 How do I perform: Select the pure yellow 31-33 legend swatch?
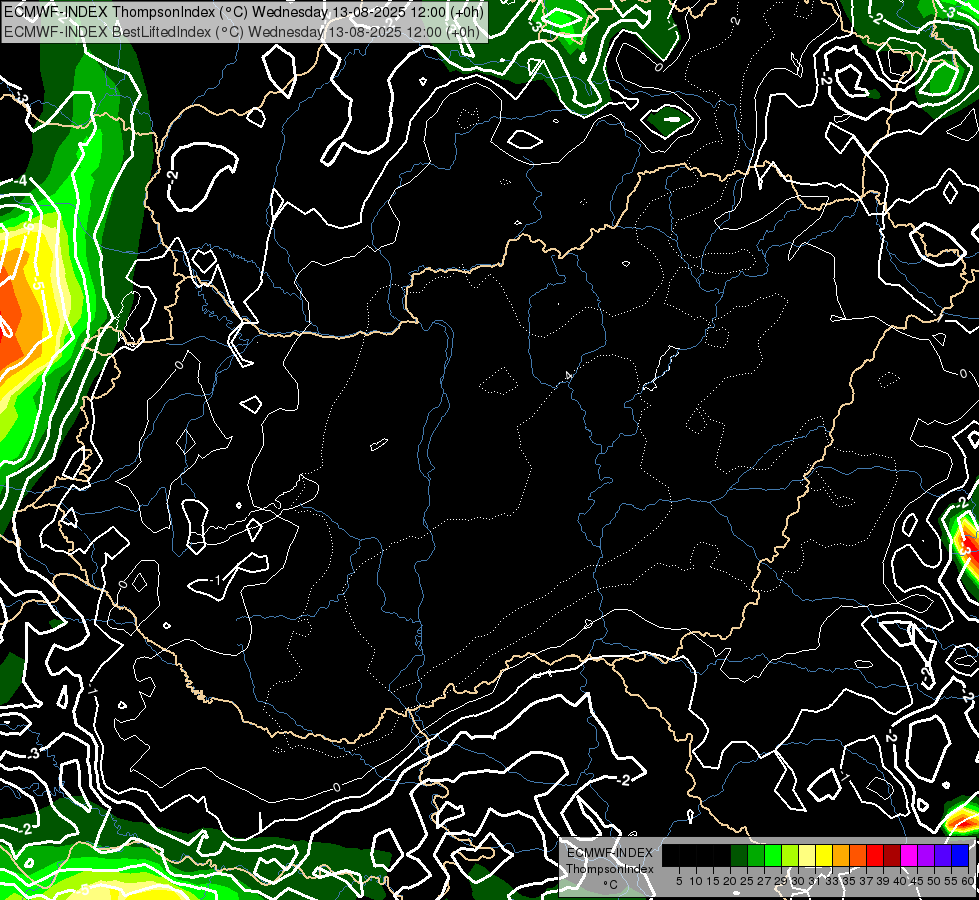824,856
